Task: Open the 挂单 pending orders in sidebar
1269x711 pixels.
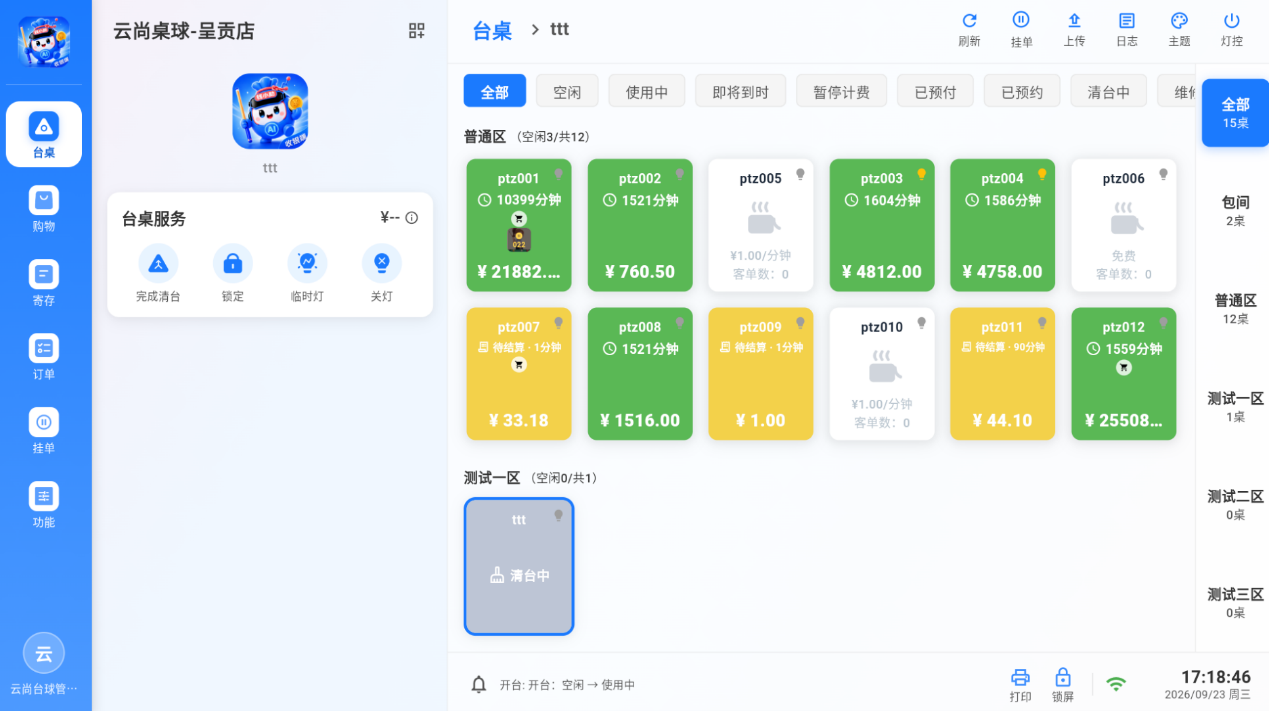Action: (44, 430)
